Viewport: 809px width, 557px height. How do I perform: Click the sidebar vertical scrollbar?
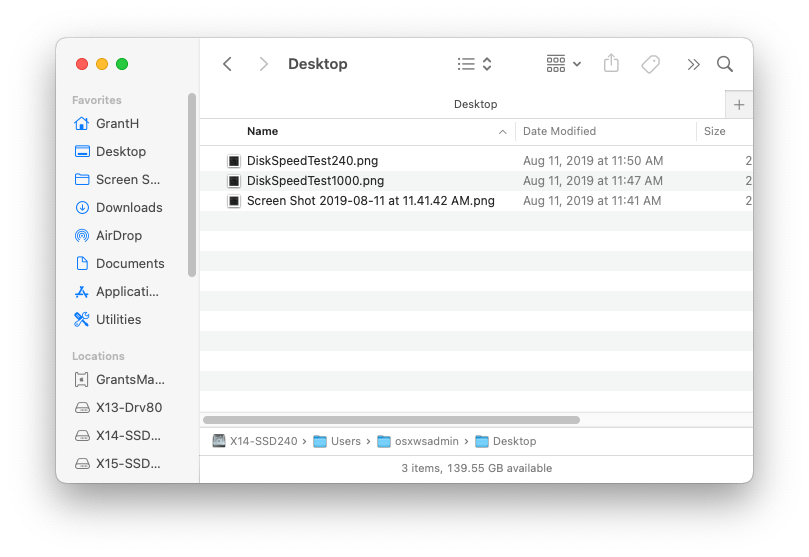click(192, 185)
